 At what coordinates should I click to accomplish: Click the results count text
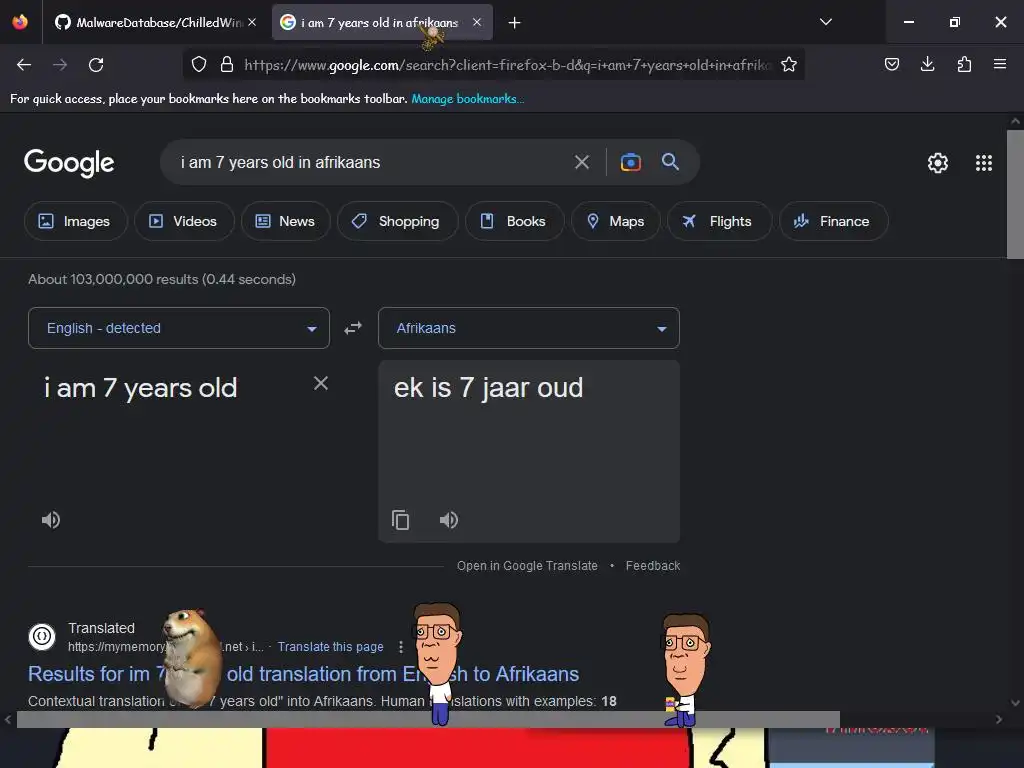(x=162, y=279)
